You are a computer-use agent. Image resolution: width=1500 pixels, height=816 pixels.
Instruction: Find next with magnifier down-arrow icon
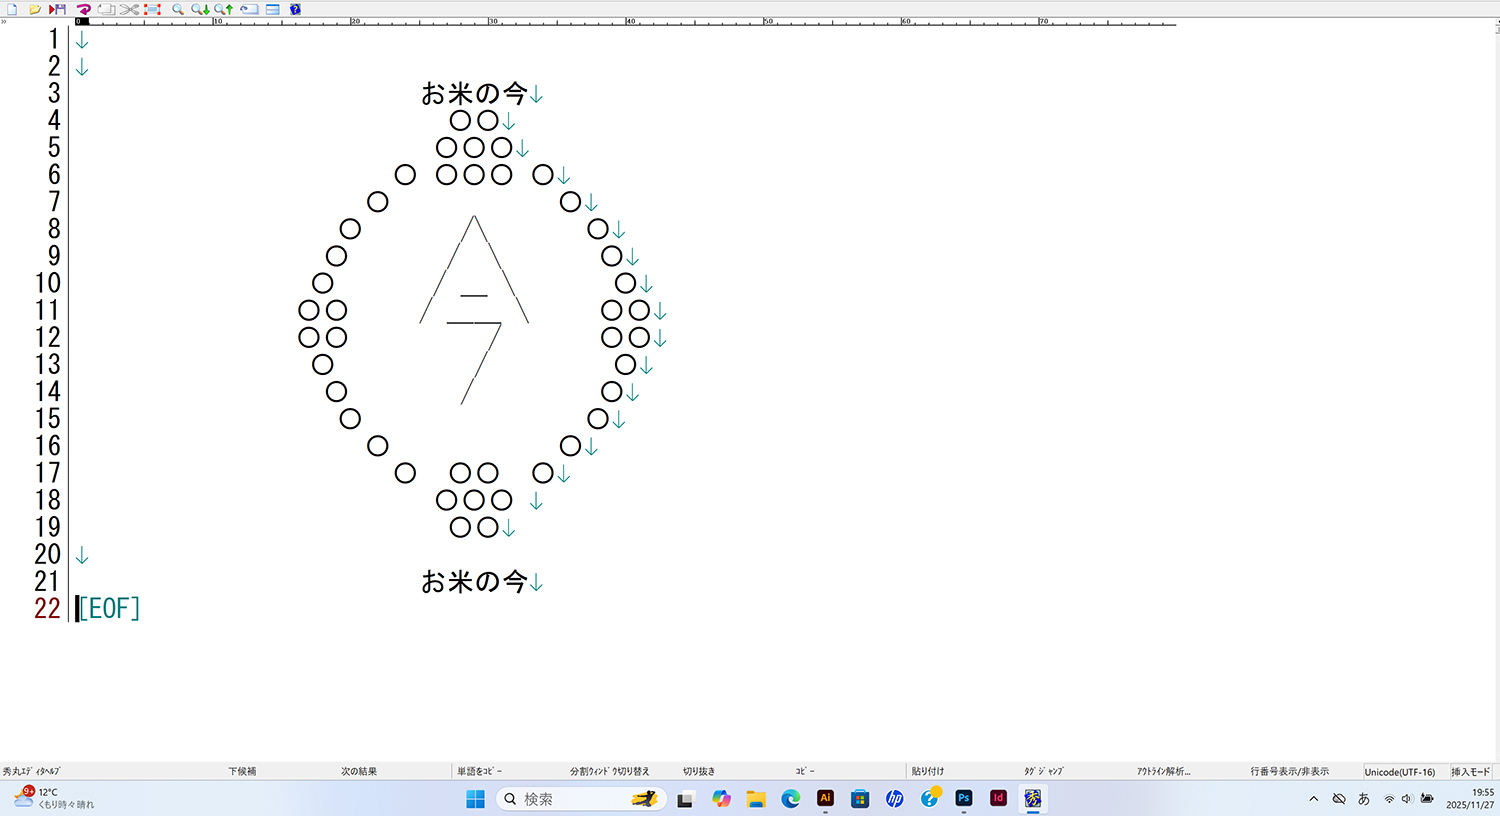(200, 9)
